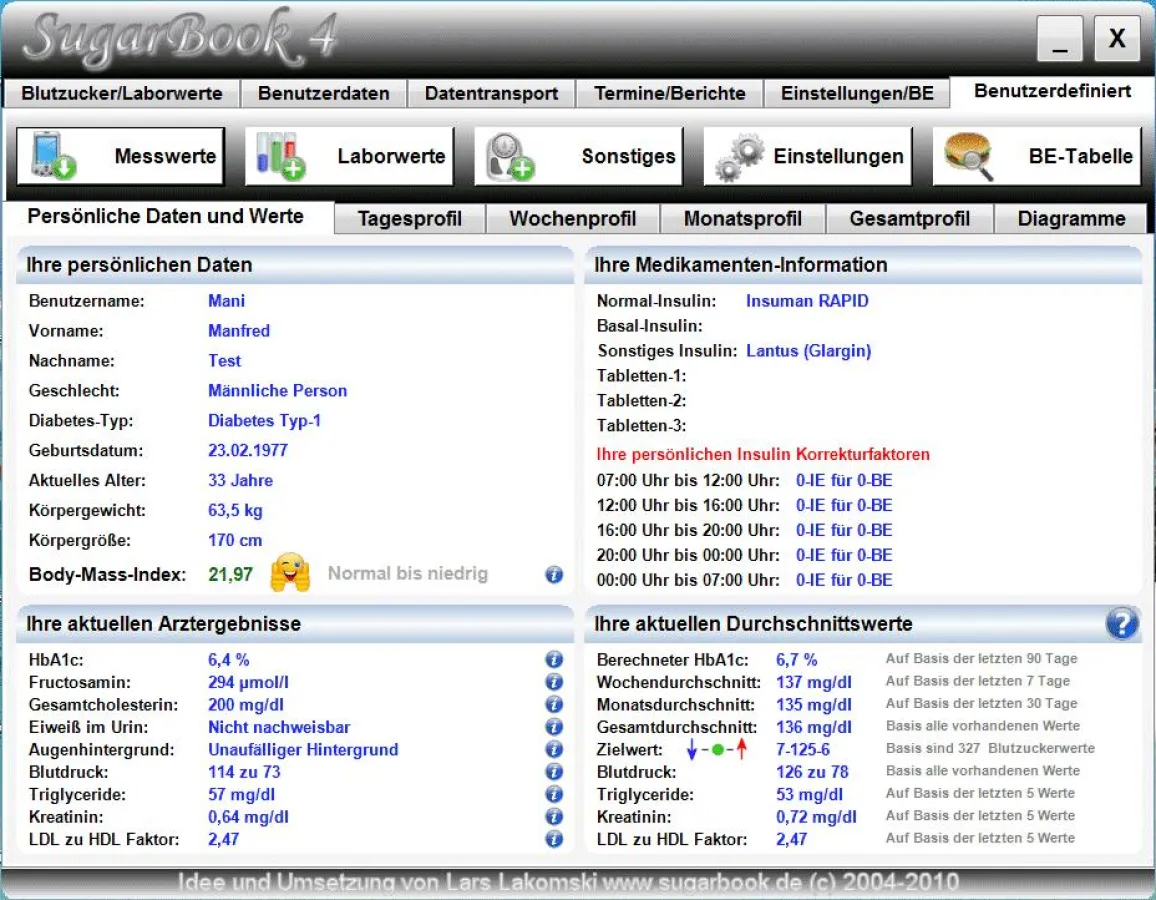Switch to the Tagesprofil tab
This screenshot has height=900, width=1156.
(x=409, y=216)
